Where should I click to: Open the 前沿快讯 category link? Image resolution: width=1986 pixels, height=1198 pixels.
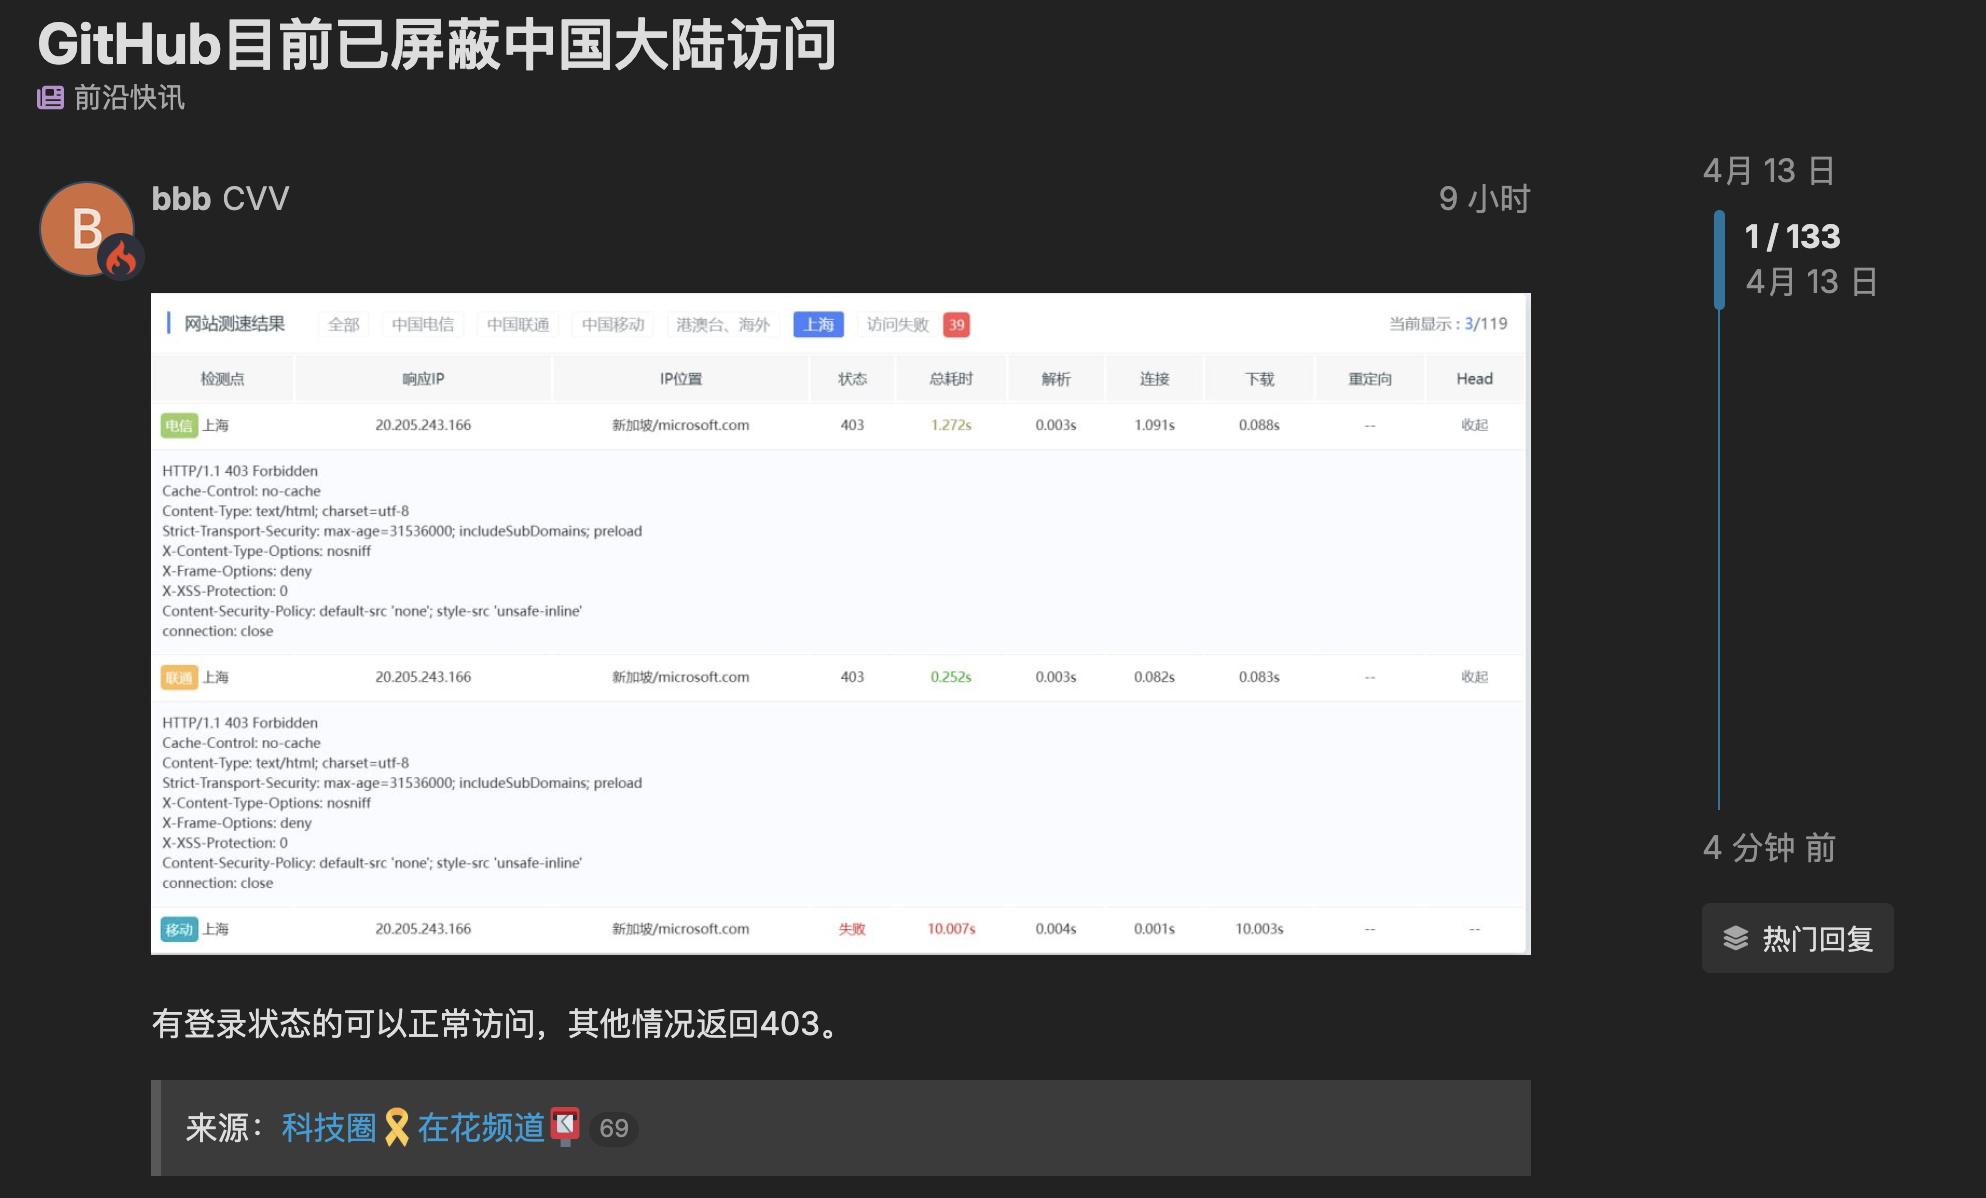pos(129,97)
